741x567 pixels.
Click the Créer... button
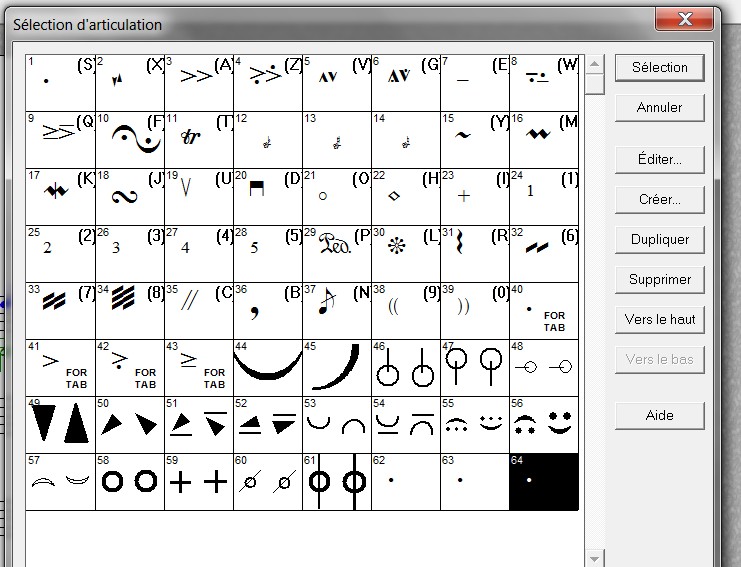click(659, 199)
